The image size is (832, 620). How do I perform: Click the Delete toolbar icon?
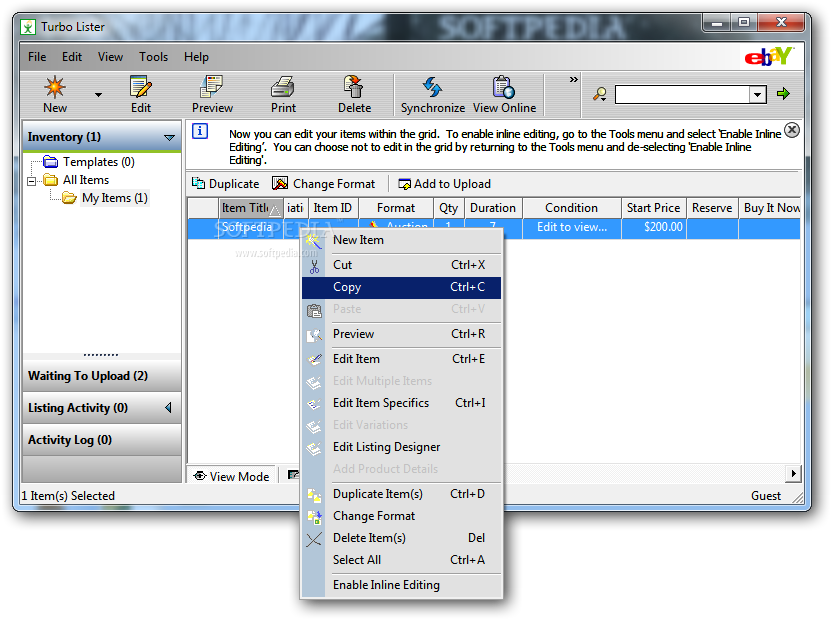[354, 87]
